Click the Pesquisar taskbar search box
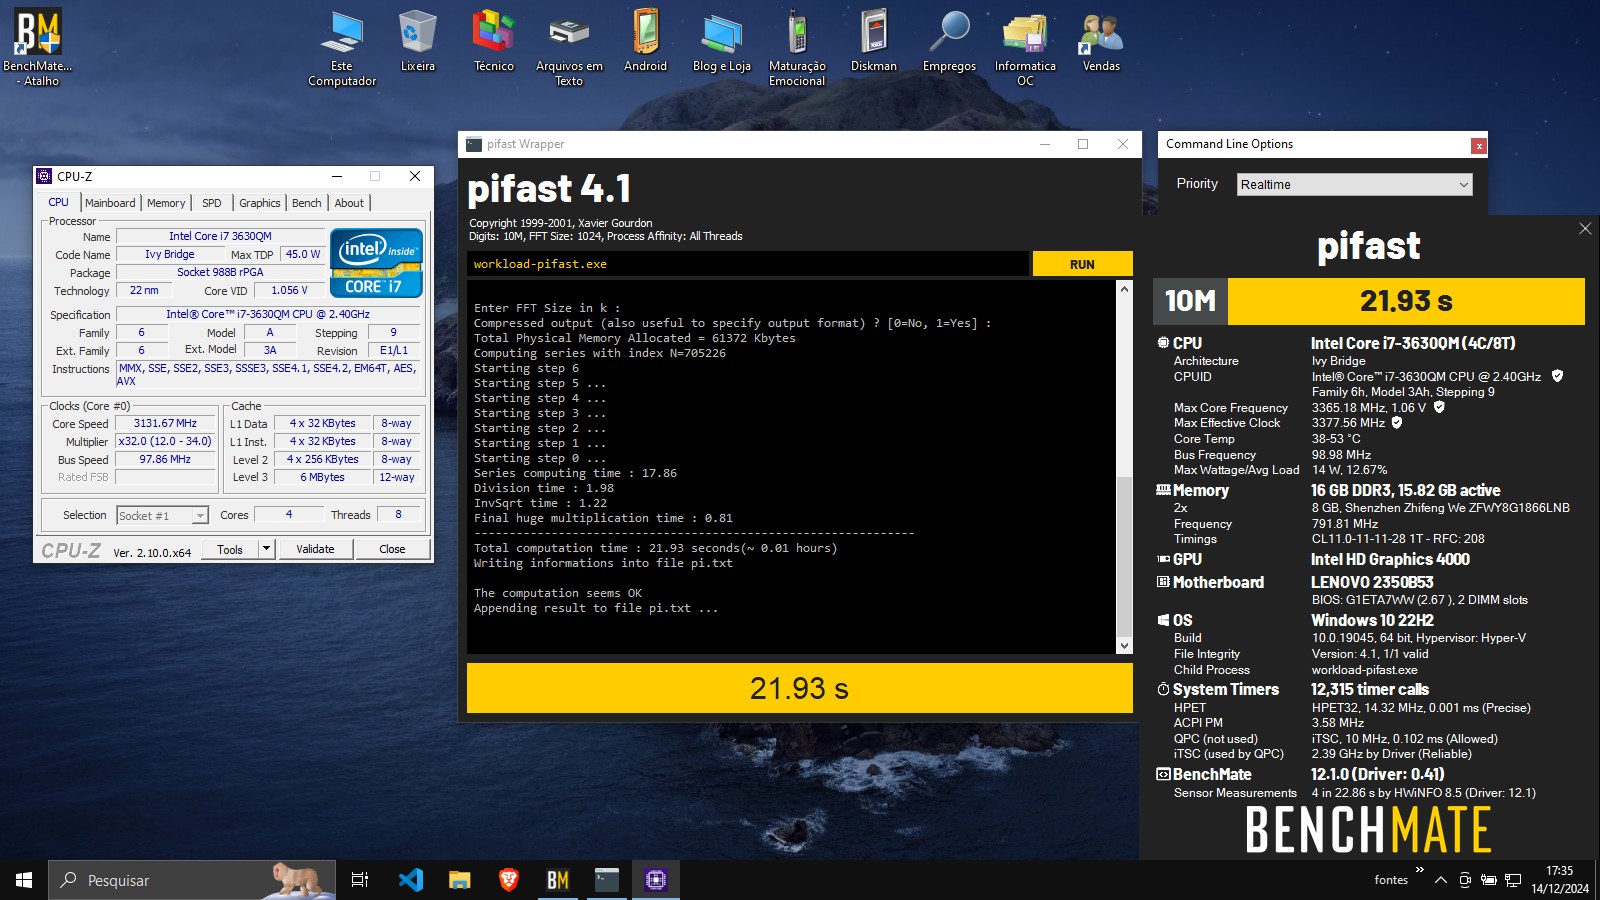Screen dimensions: 1600x900 click(190, 880)
